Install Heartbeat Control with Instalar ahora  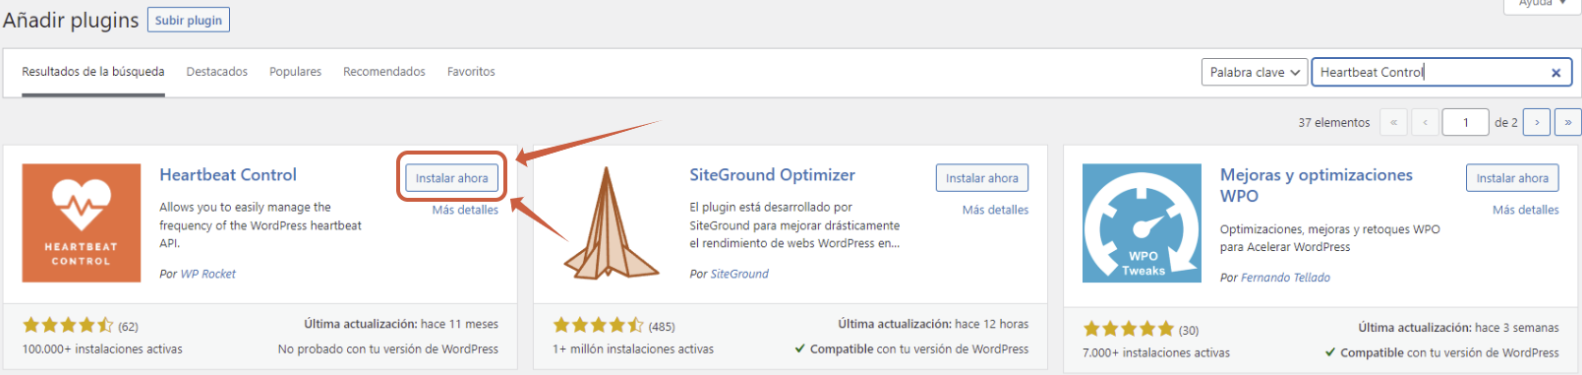click(x=452, y=178)
